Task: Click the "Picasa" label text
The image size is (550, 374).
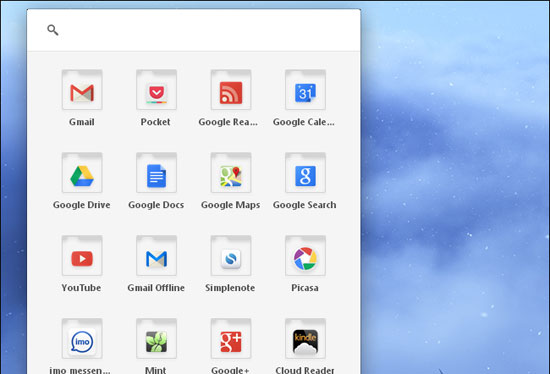Action: pyautogui.click(x=305, y=288)
